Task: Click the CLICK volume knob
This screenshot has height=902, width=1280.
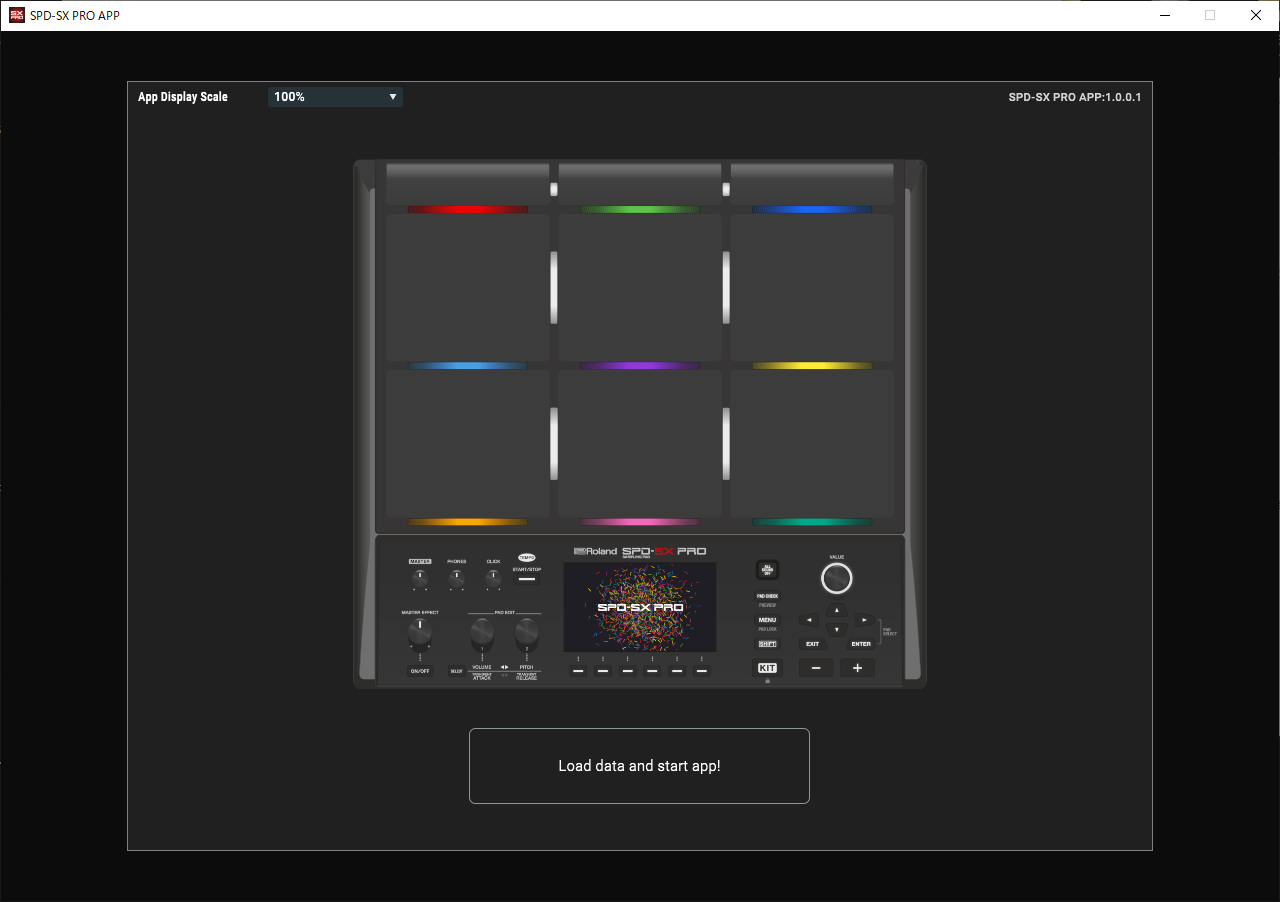Action: point(493,578)
